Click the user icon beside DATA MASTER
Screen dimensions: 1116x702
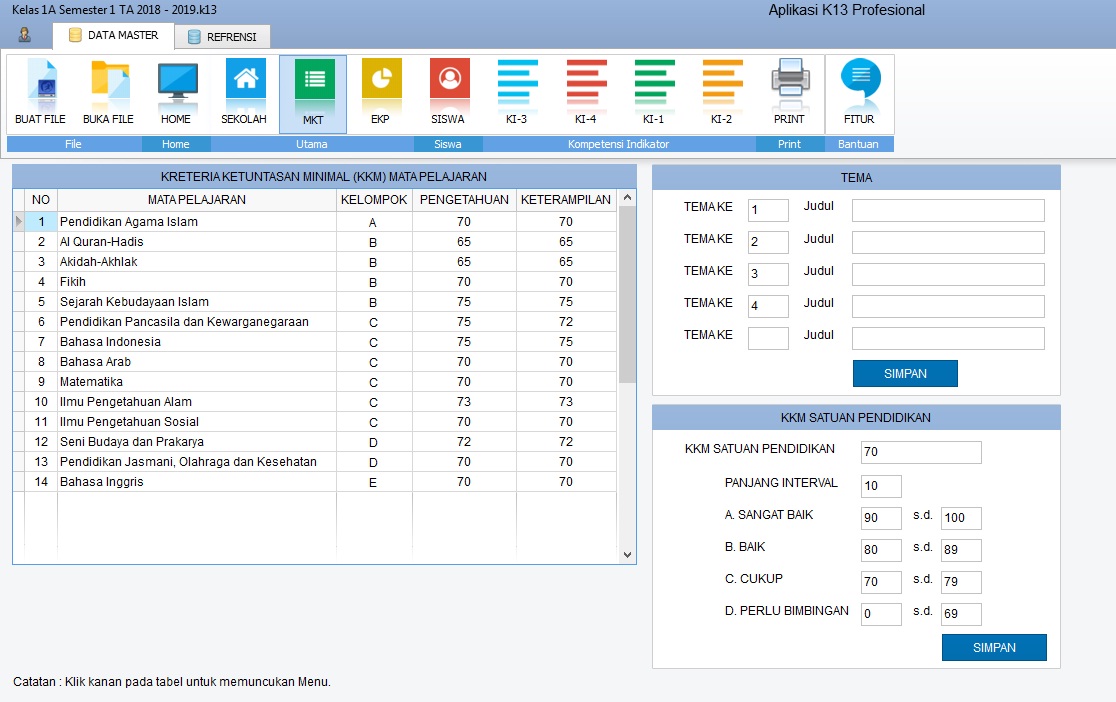(25, 35)
